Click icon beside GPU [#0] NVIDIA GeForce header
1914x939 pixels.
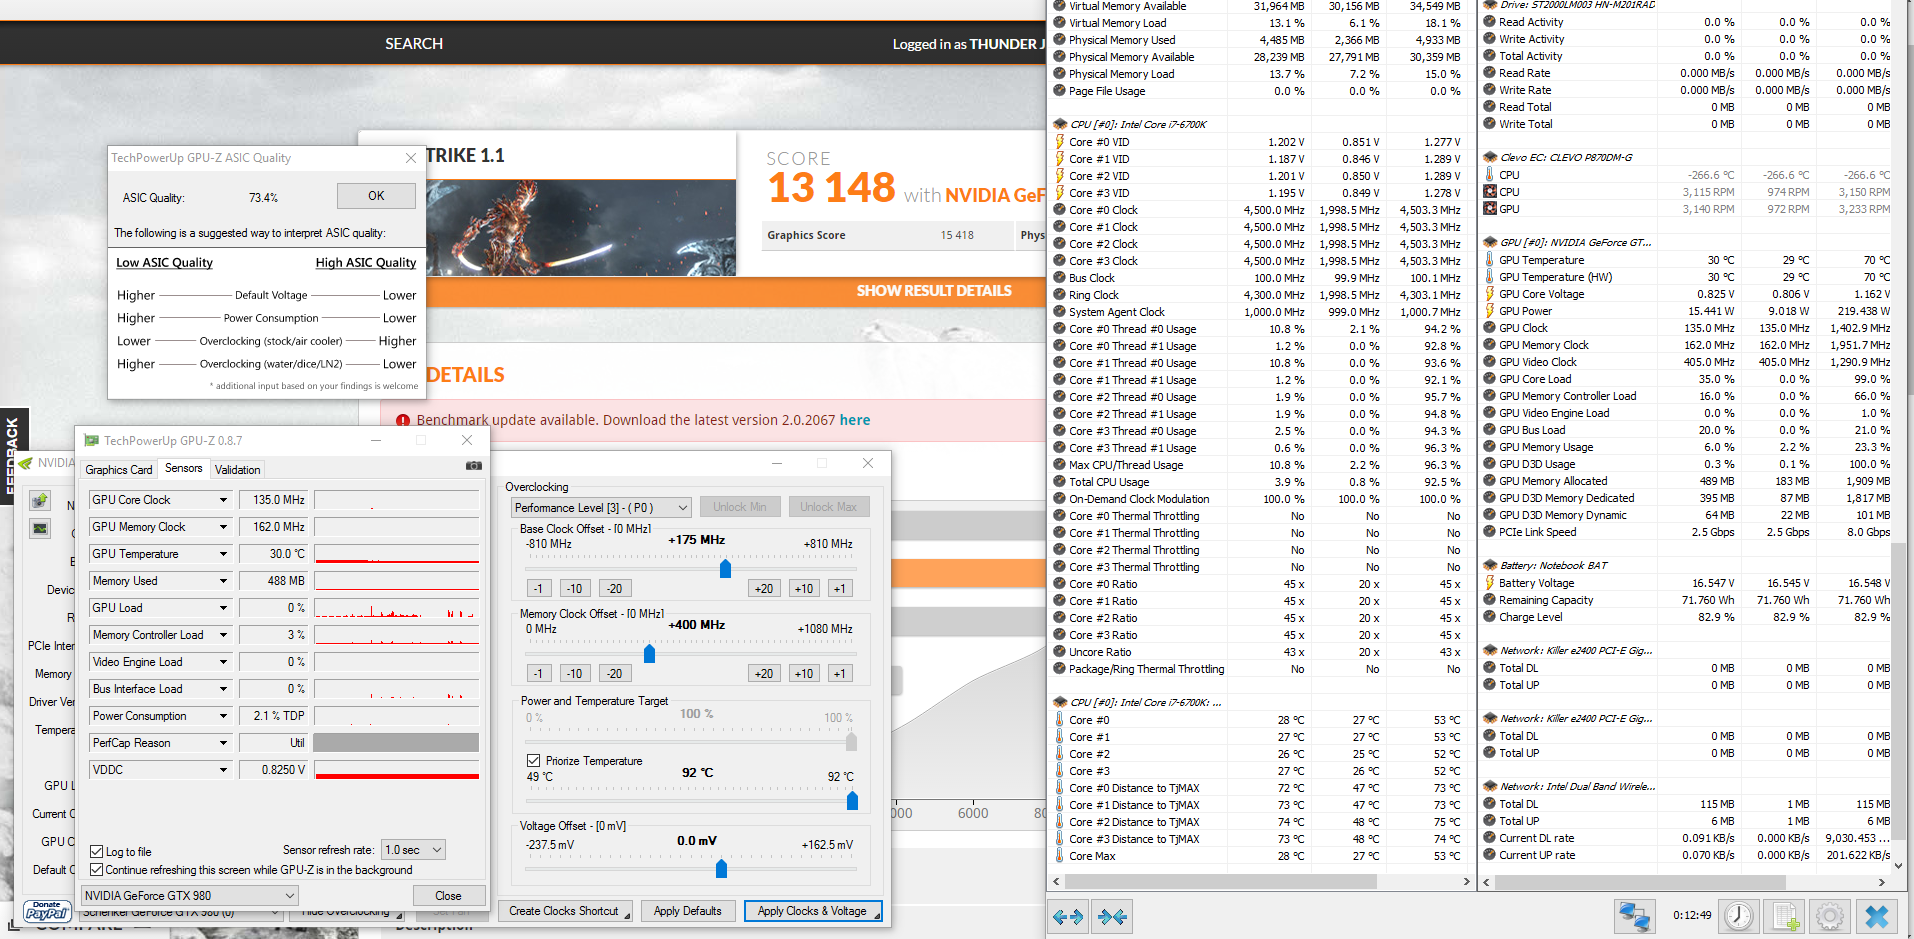click(x=1490, y=243)
